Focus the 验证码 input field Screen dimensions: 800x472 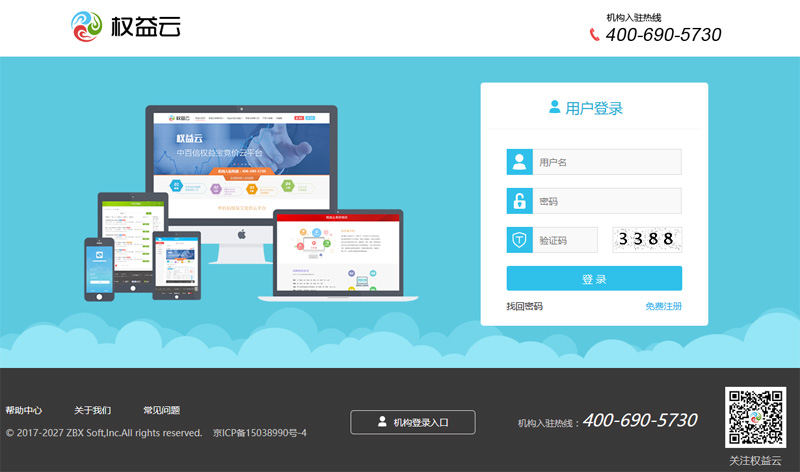tap(565, 240)
